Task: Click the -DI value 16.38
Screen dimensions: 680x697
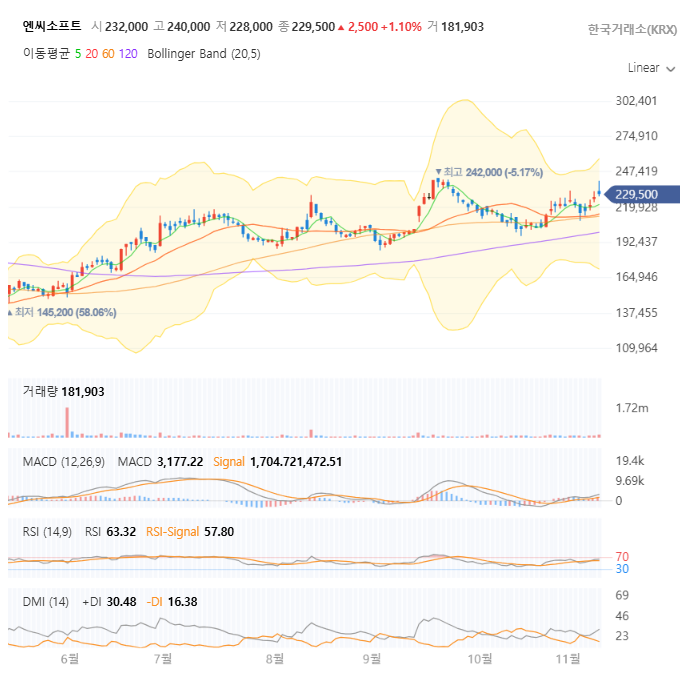Action: click(182, 602)
